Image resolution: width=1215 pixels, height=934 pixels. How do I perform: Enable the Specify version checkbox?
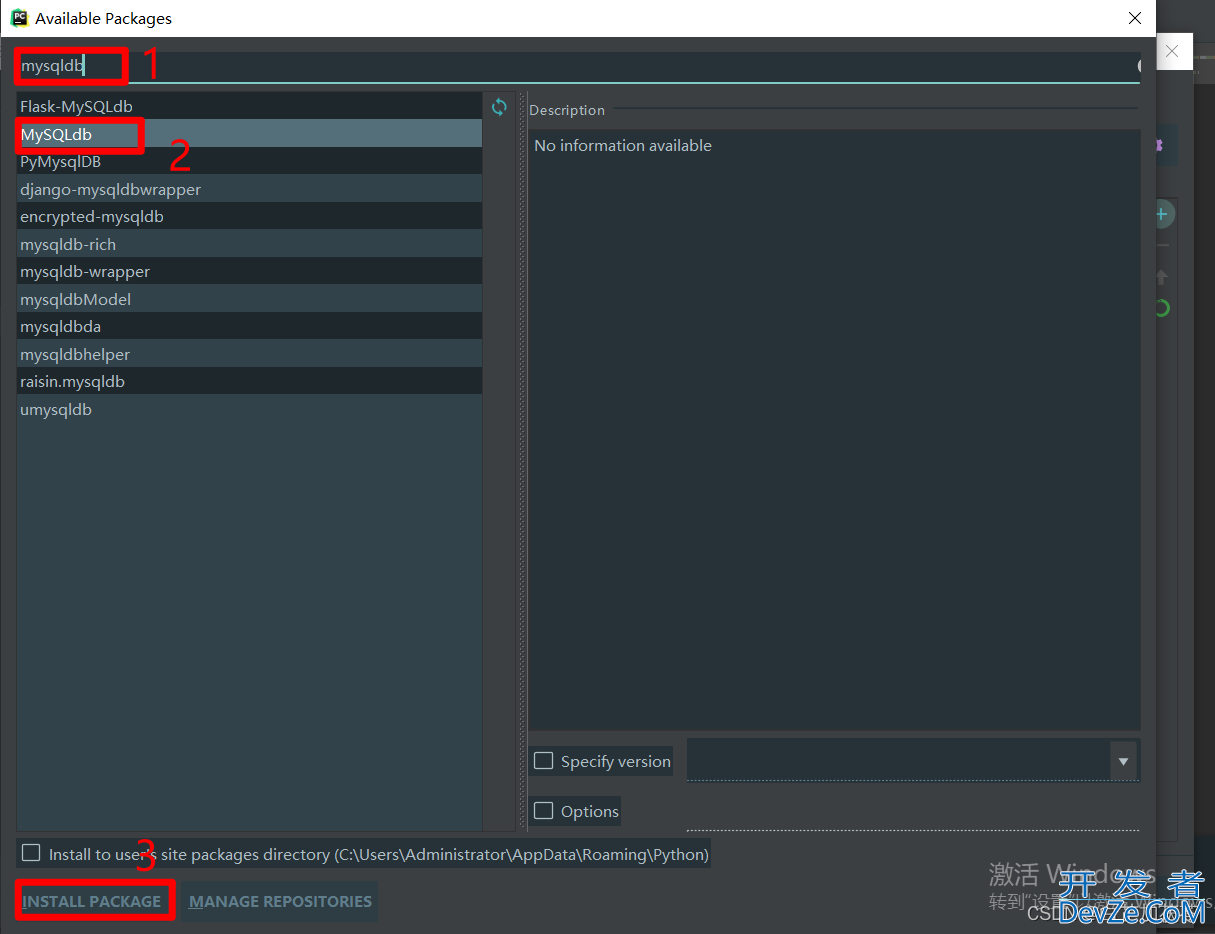pos(543,761)
